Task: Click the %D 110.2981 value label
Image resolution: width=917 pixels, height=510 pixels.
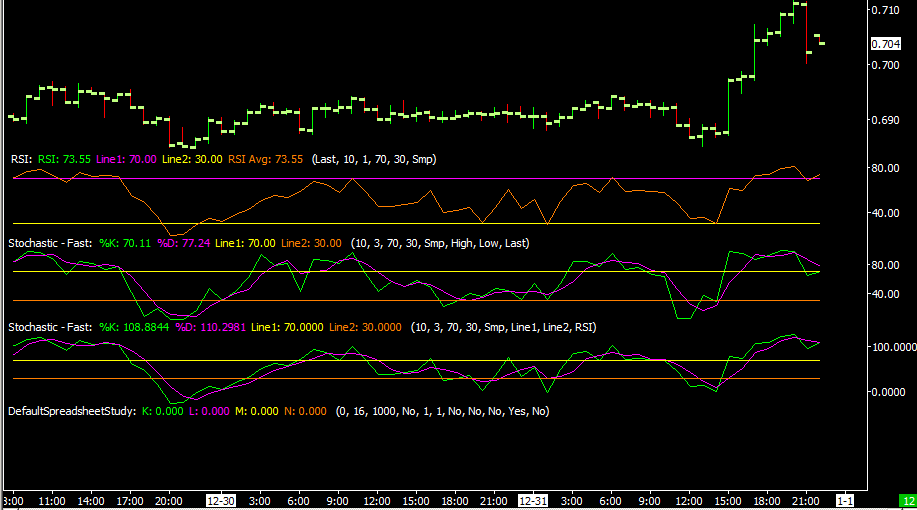Action: click(211, 328)
